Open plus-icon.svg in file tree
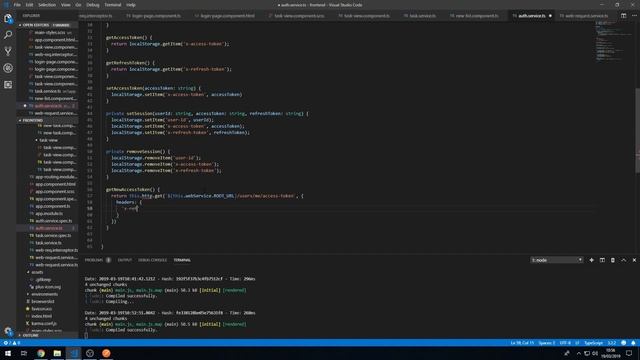640x360 pixels. [47, 287]
